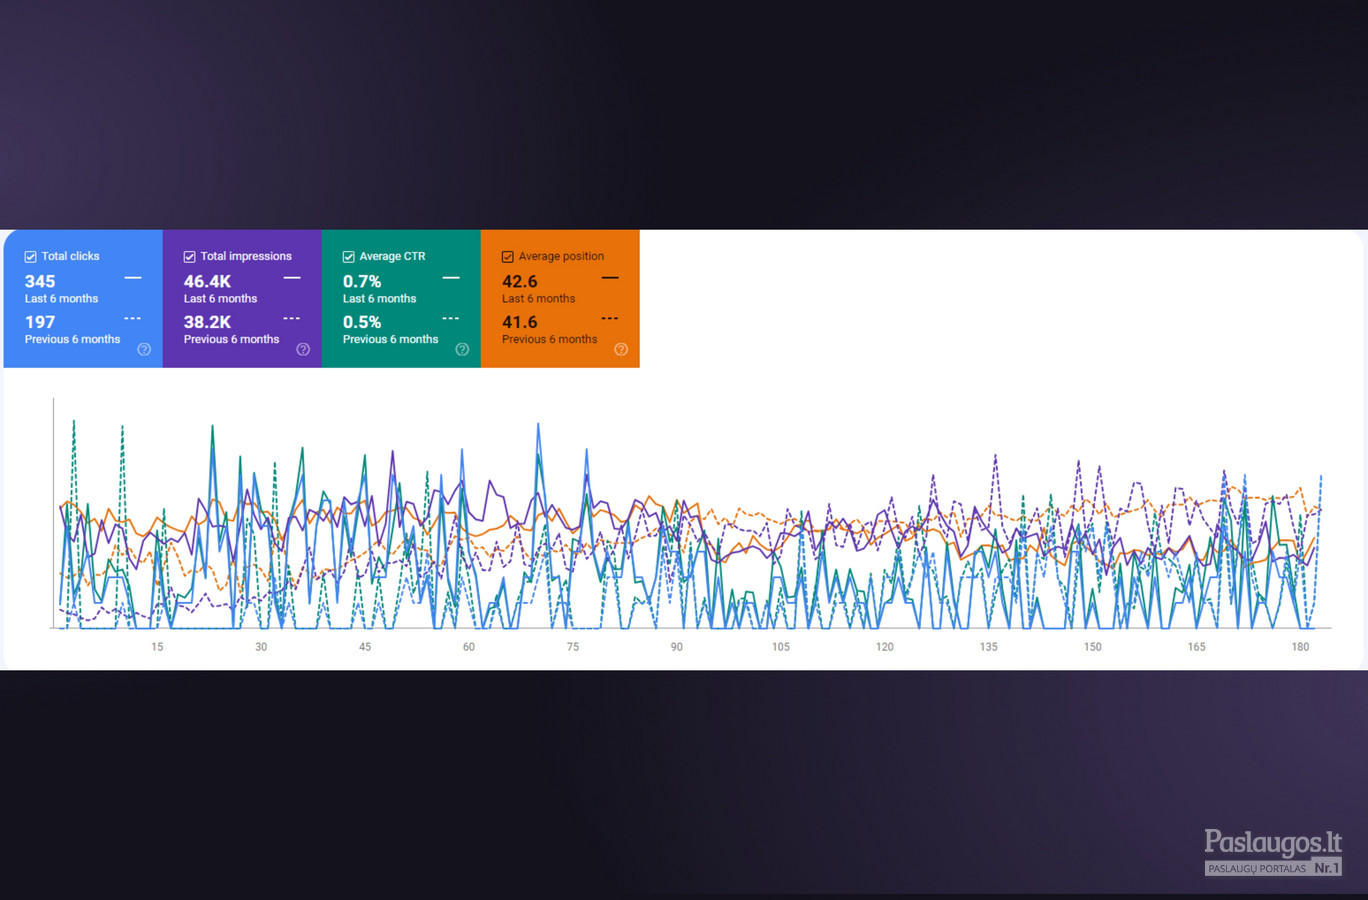The width and height of the screenshot is (1368, 900).
Task: Click the 0.7% average CTR value
Action: [x=362, y=282]
